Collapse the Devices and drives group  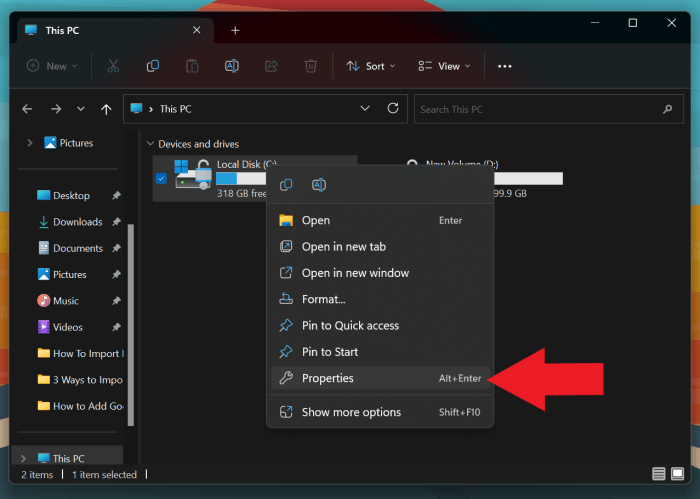(150, 144)
